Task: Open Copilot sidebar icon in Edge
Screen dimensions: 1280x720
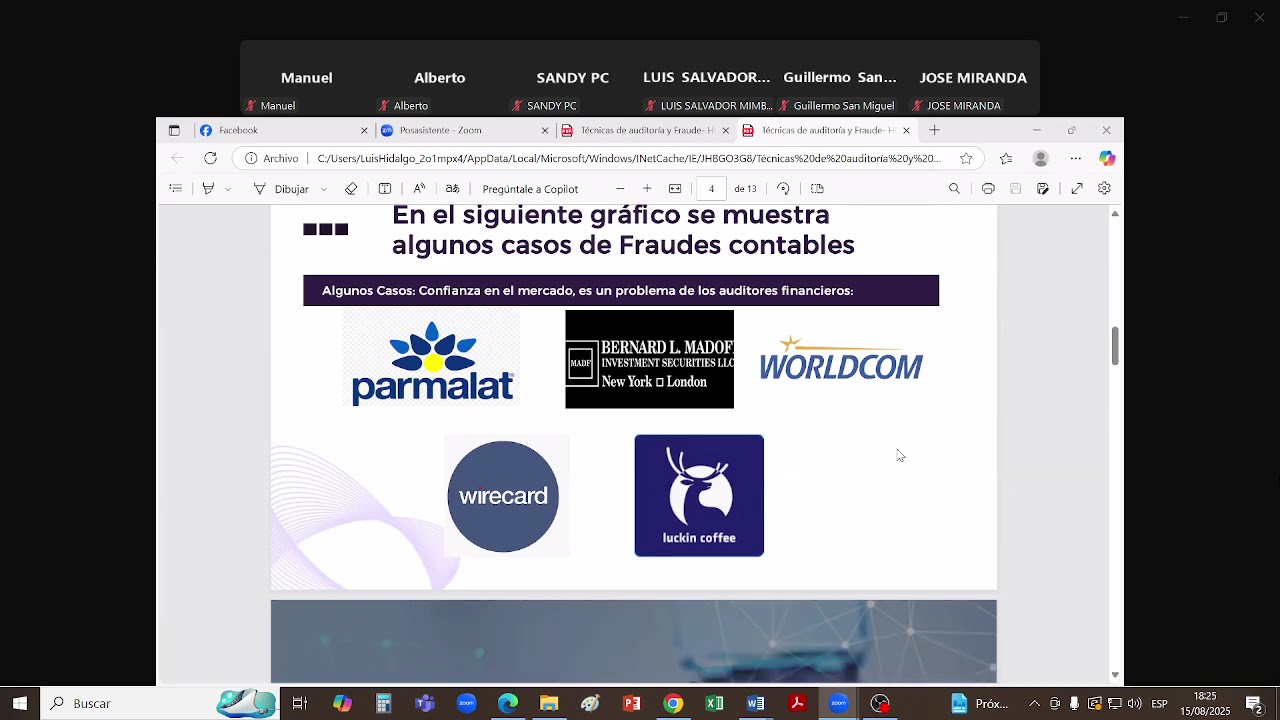Action: click(x=1106, y=158)
